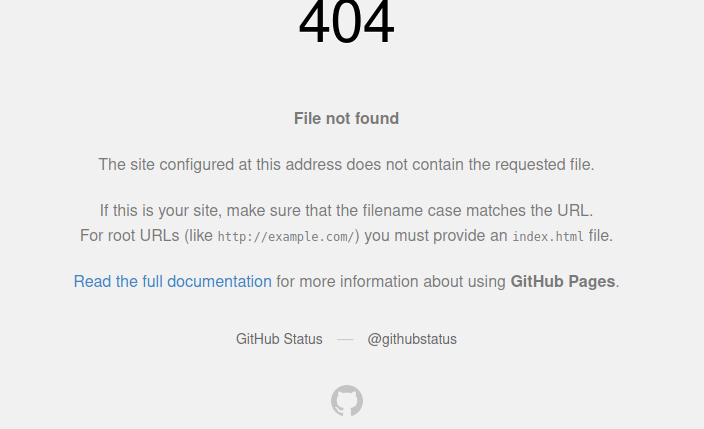Click the line beginning If this is your site

pyautogui.click(x=347, y=211)
